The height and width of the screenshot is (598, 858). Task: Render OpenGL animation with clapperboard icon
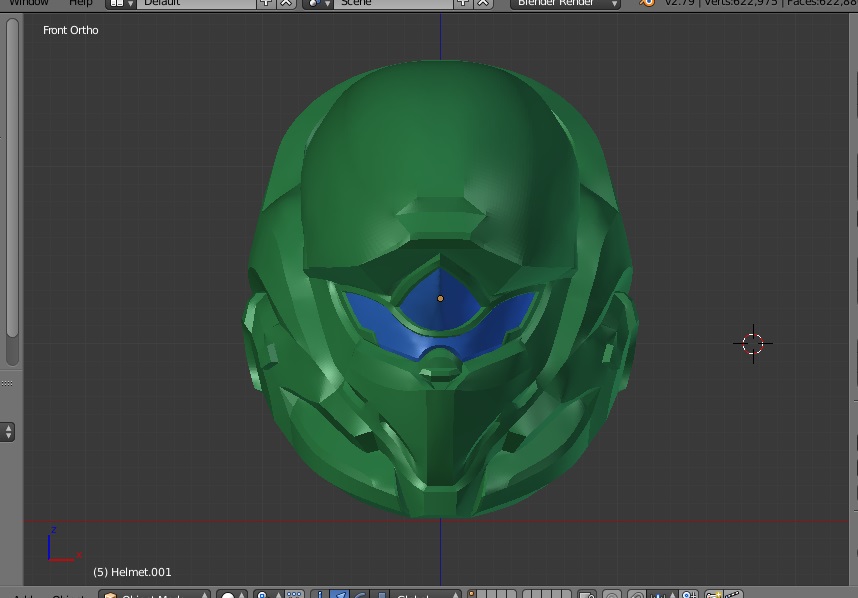[x=734, y=594]
